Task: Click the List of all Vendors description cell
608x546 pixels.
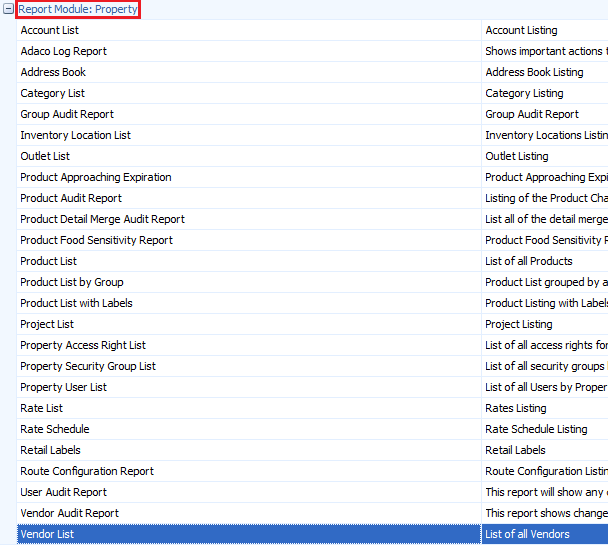Action: (527, 534)
